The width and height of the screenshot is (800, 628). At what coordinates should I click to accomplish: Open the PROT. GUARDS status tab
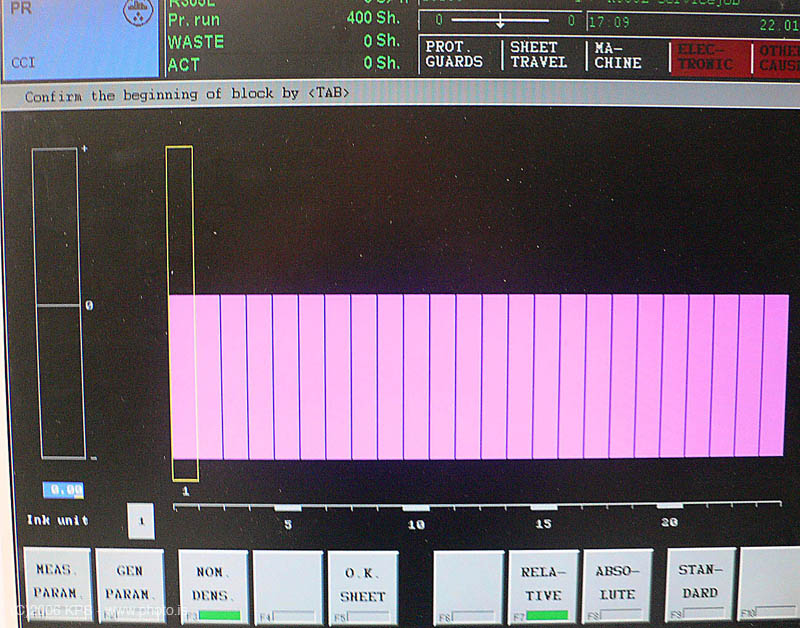coord(456,55)
